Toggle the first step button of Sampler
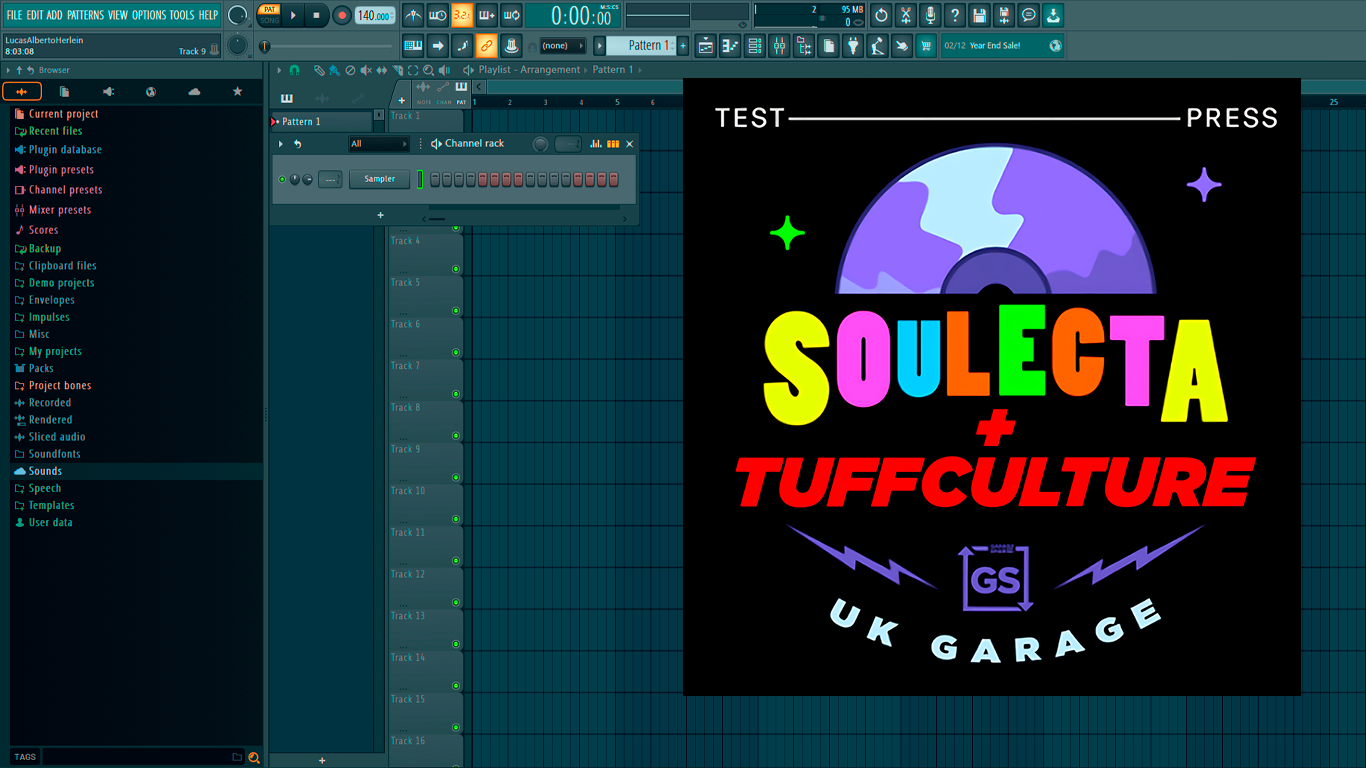 (x=435, y=179)
